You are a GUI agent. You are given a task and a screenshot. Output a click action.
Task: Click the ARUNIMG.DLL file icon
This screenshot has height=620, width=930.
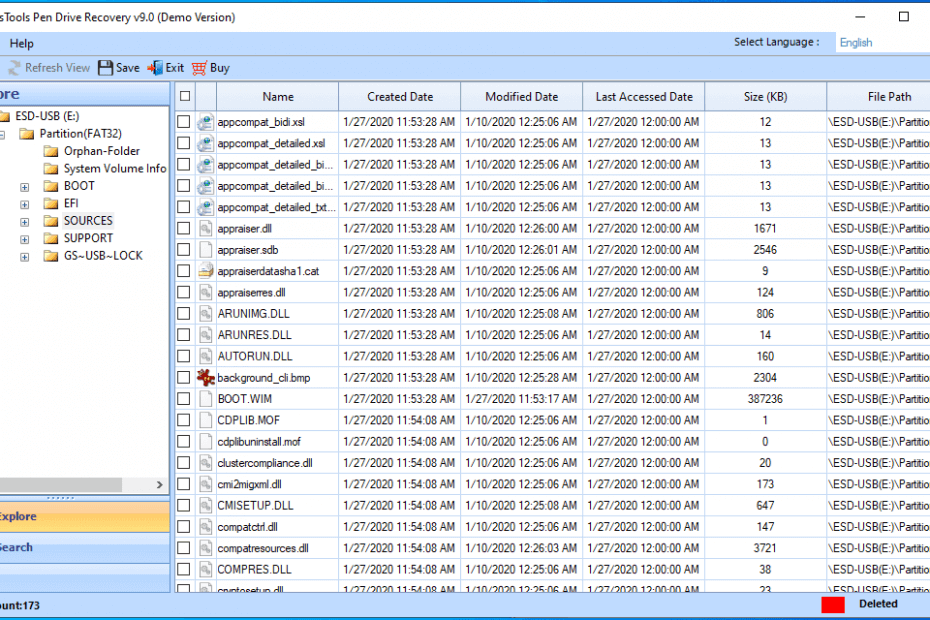[x=205, y=314]
